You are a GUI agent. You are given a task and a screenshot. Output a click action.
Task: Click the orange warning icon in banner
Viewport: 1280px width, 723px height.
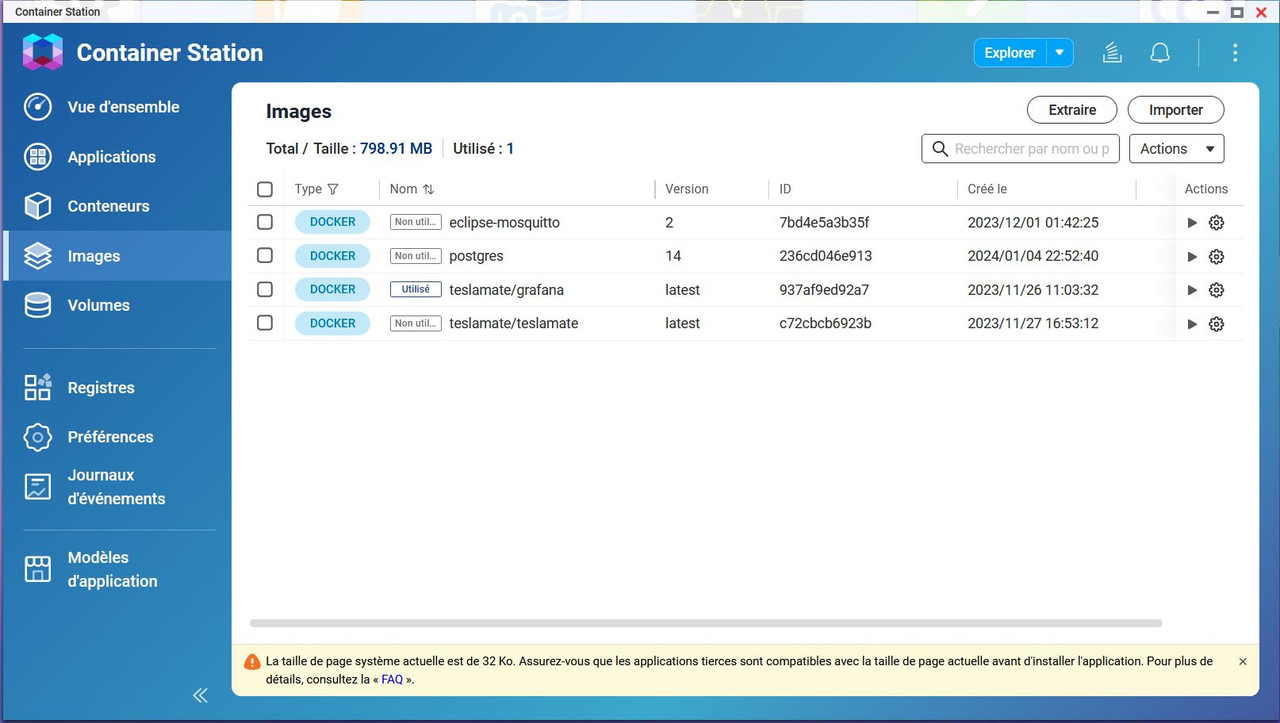point(252,662)
